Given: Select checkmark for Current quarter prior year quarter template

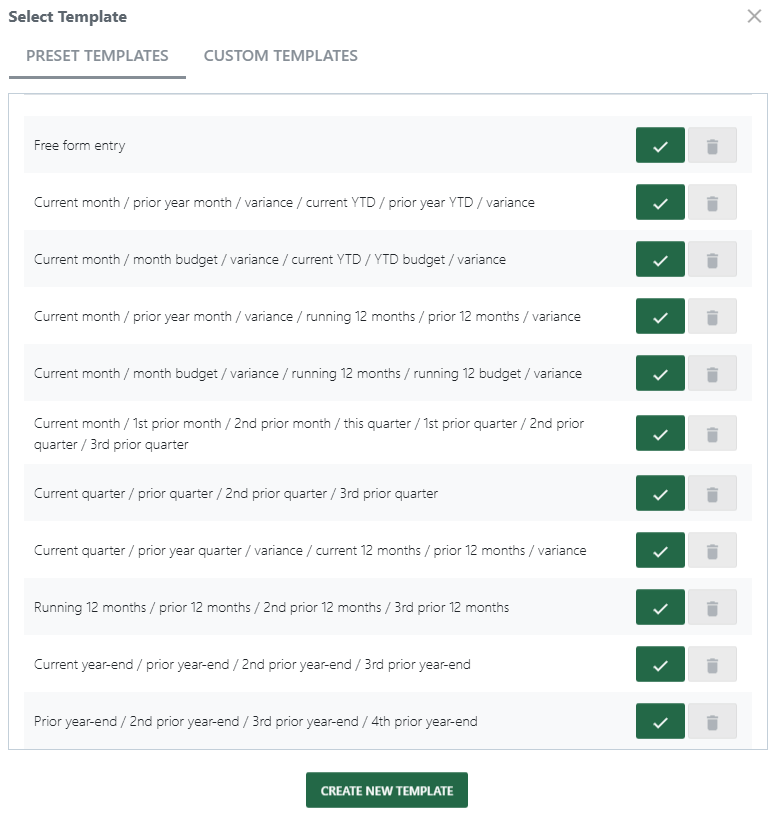Looking at the screenshot, I should (660, 550).
